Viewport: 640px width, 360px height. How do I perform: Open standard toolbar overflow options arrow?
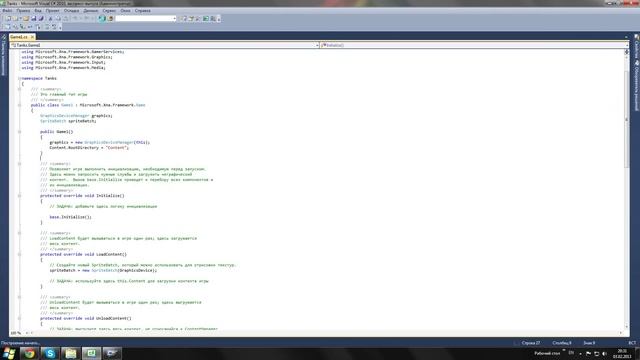219,19
